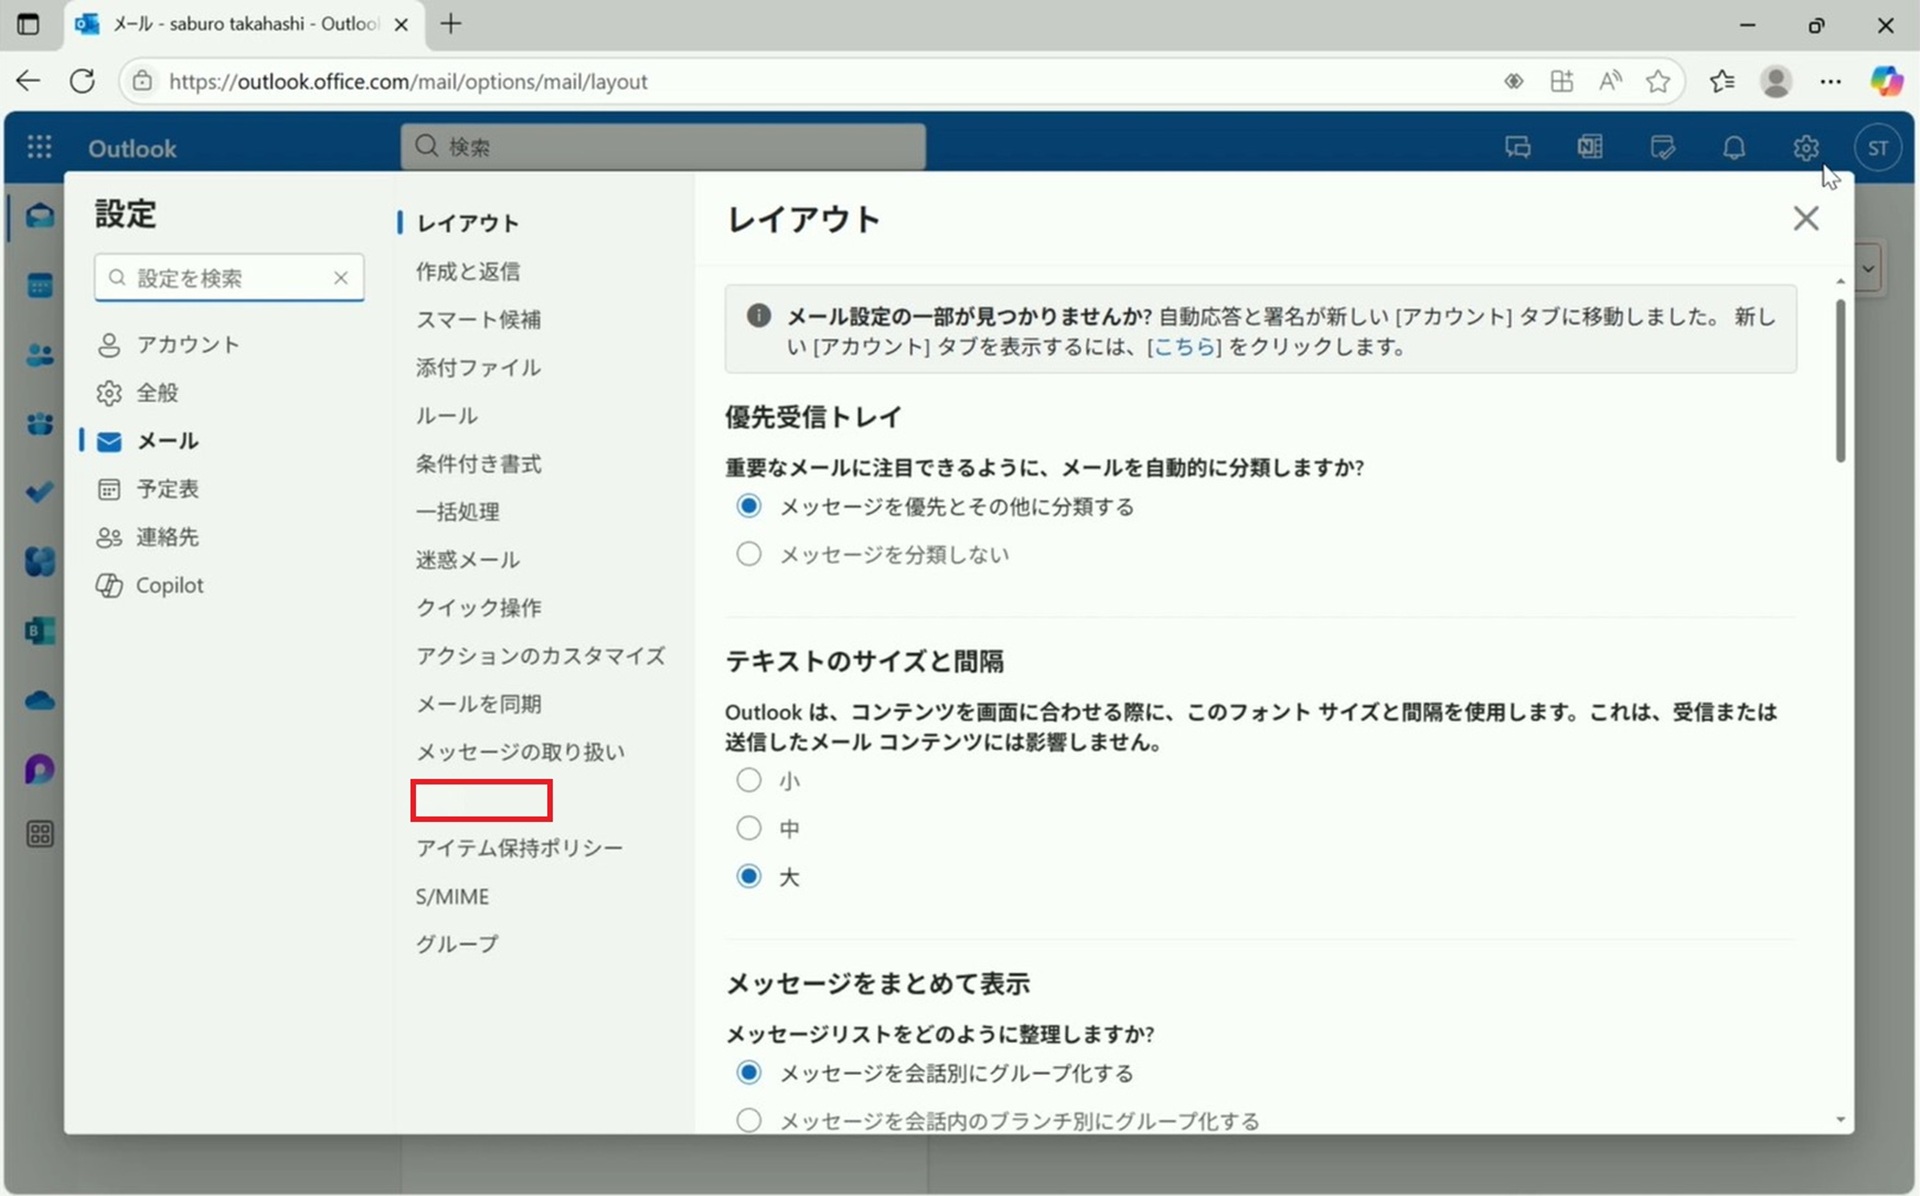Open the Outlook app launcher grid
Viewport: 1920px width, 1196px height.
(39, 148)
